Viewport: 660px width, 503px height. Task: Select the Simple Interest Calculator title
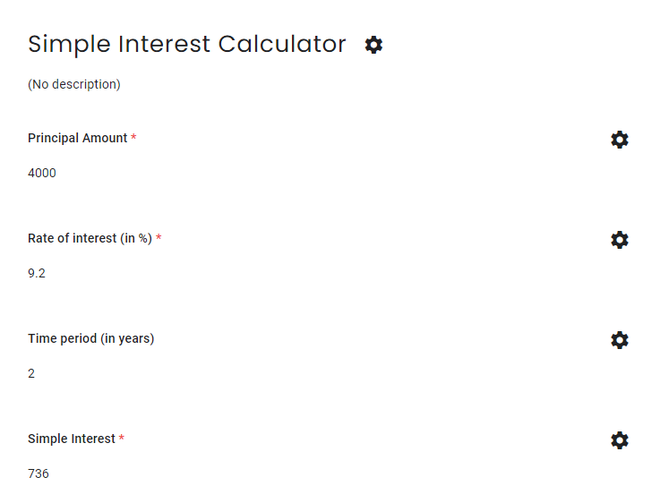click(x=187, y=44)
